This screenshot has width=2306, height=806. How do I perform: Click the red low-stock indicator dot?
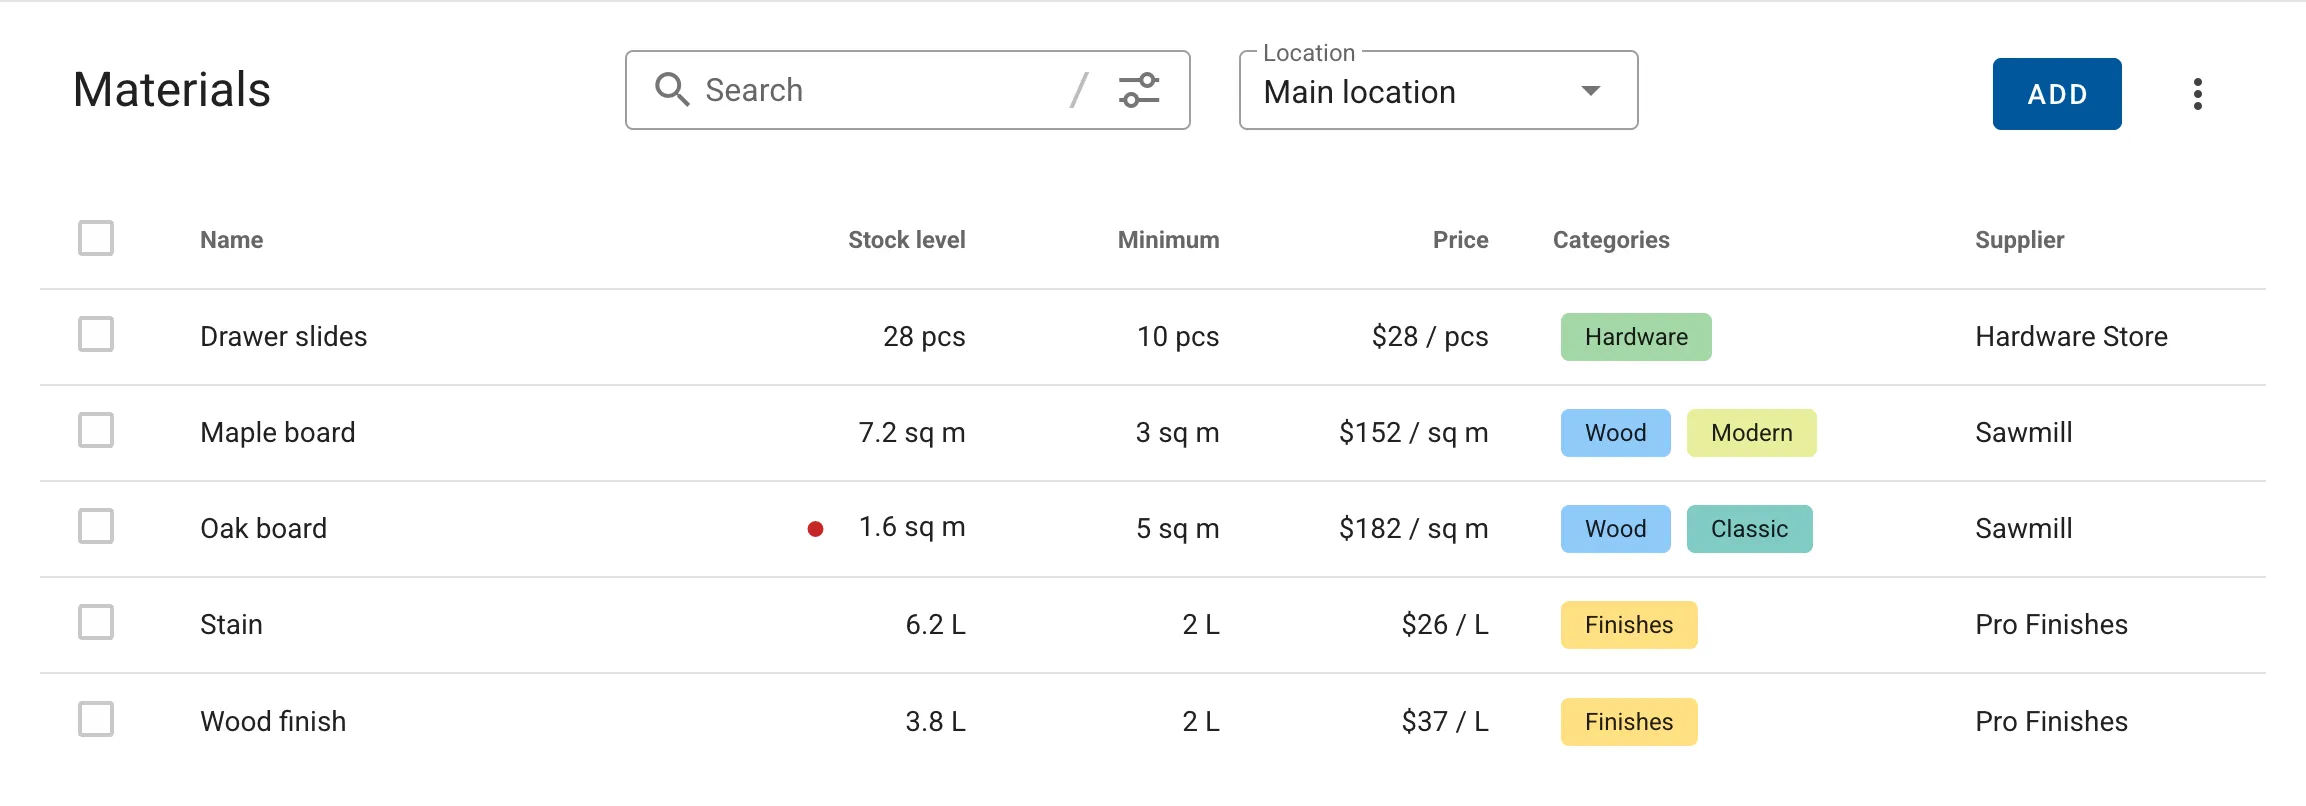(x=815, y=529)
